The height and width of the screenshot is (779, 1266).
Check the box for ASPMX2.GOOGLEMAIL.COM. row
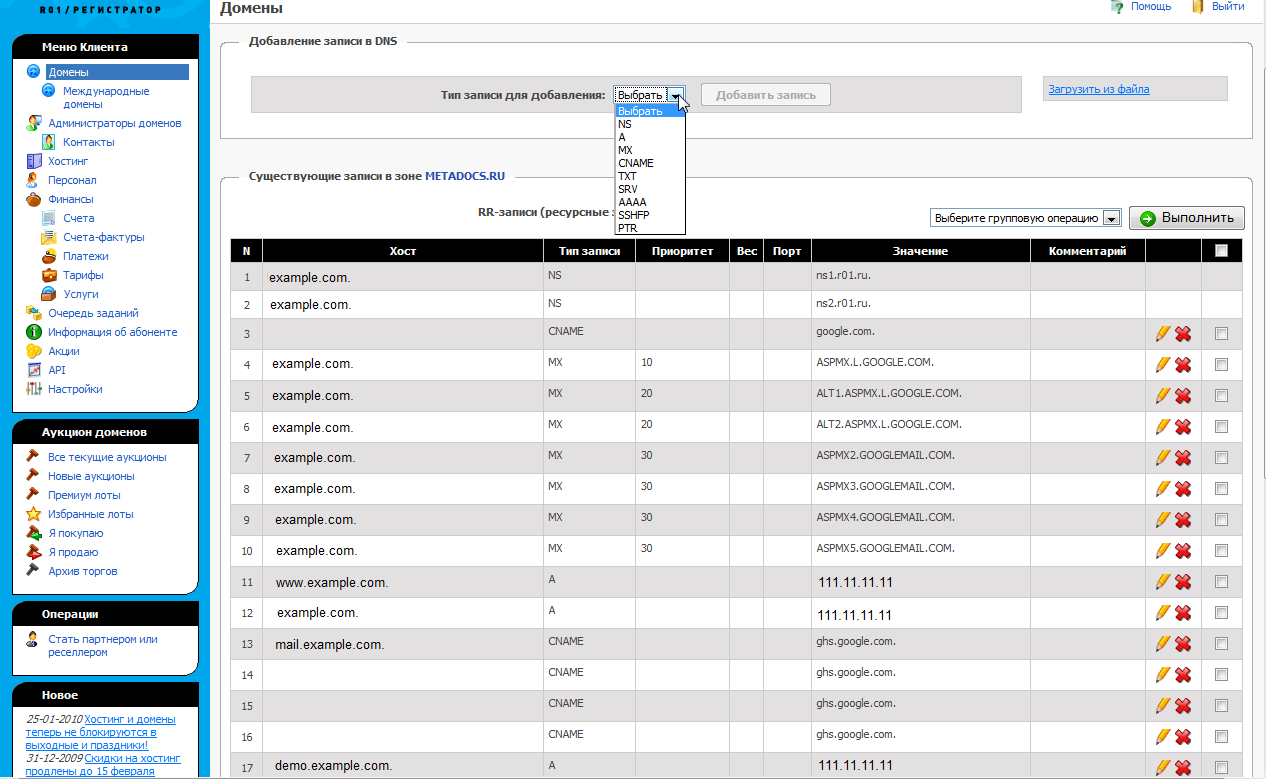tap(1221, 458)
